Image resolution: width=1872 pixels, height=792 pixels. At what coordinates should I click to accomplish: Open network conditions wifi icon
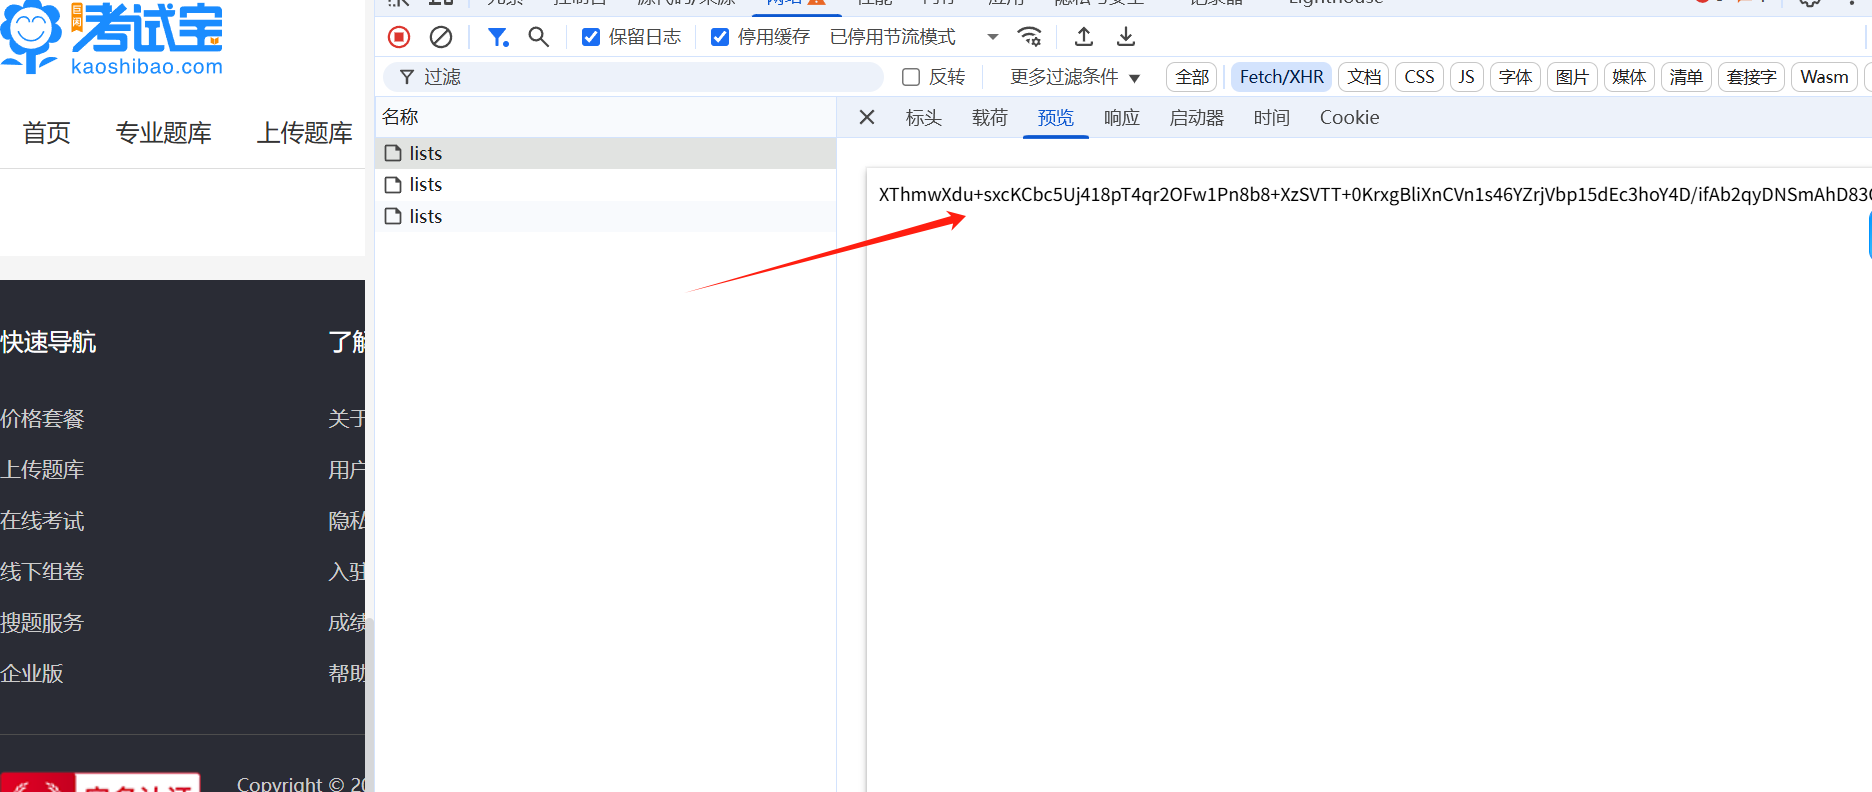point(1029,37)
